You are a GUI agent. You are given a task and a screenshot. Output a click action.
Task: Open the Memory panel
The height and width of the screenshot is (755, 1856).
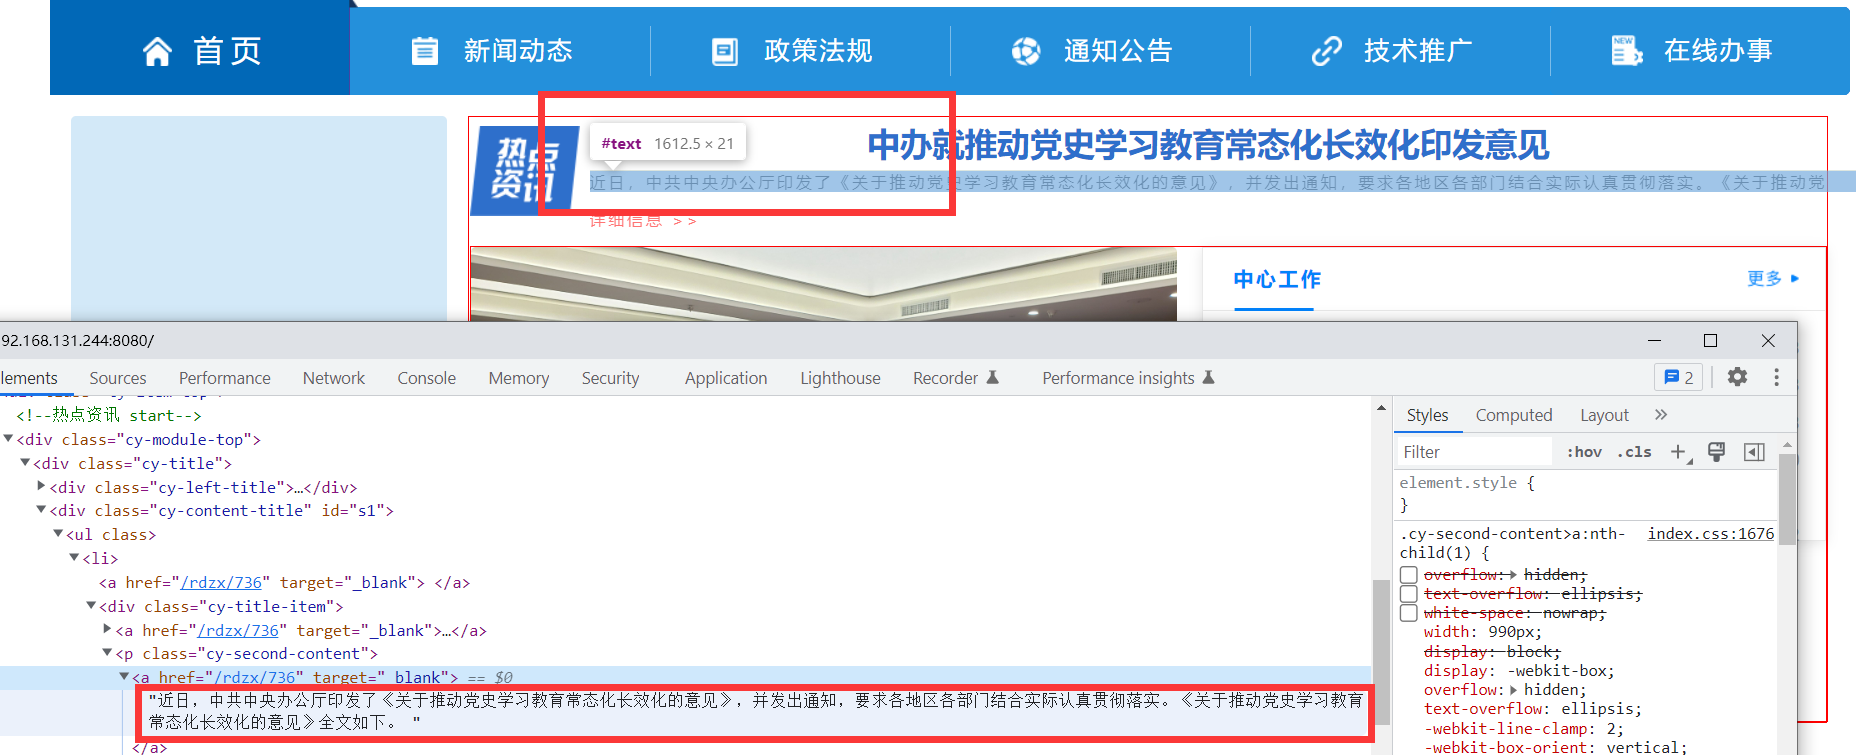click(x=519, y=378)
